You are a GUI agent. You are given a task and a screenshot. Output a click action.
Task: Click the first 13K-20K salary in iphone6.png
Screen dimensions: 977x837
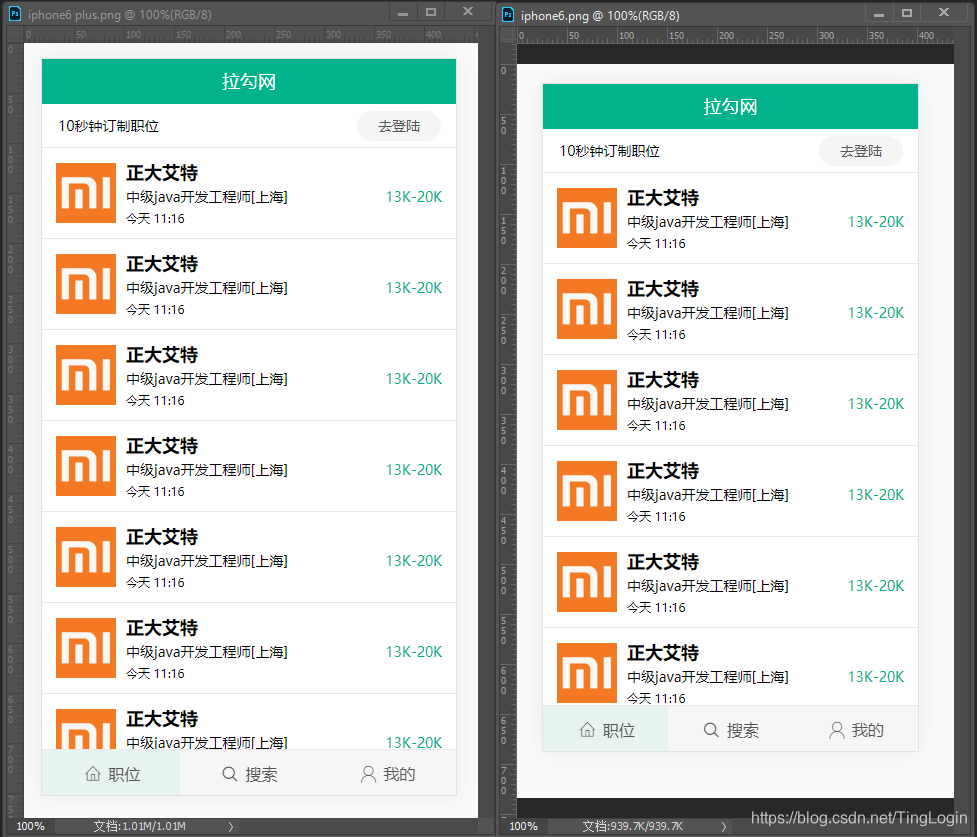click(x=875, y=222)
